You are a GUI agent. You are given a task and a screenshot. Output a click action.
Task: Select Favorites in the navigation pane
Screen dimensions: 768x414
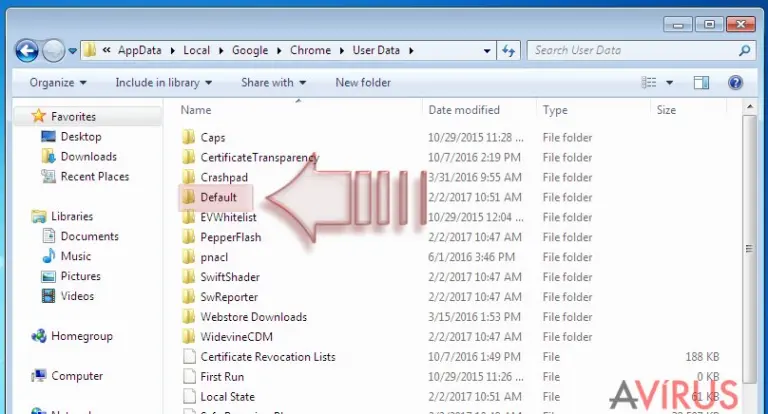click(x=73, y=117)
